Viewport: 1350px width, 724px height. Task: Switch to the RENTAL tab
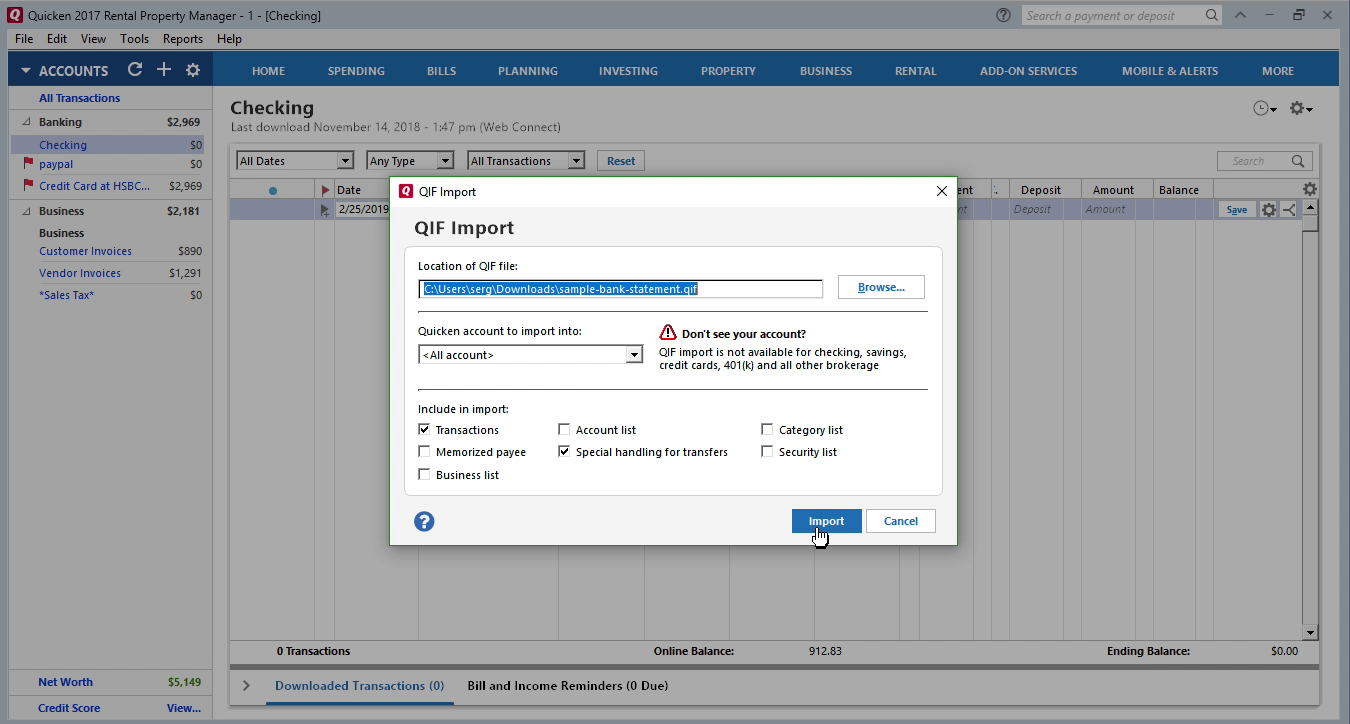click(x=915, y=71)
